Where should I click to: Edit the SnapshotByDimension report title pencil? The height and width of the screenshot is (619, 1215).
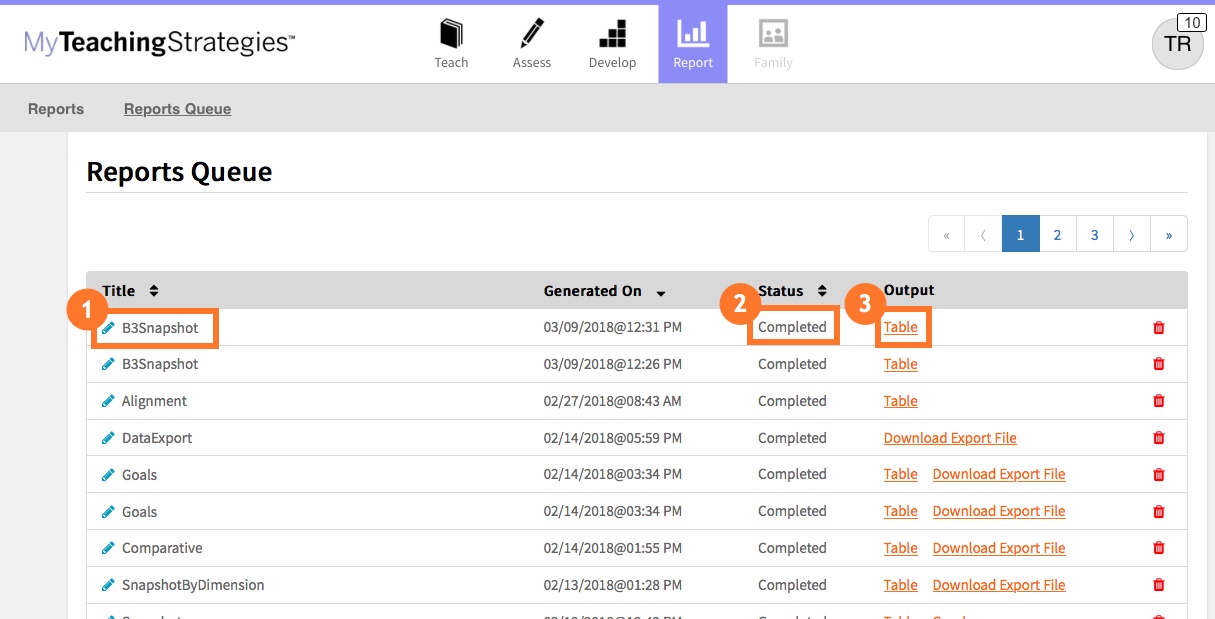[108, 585]
